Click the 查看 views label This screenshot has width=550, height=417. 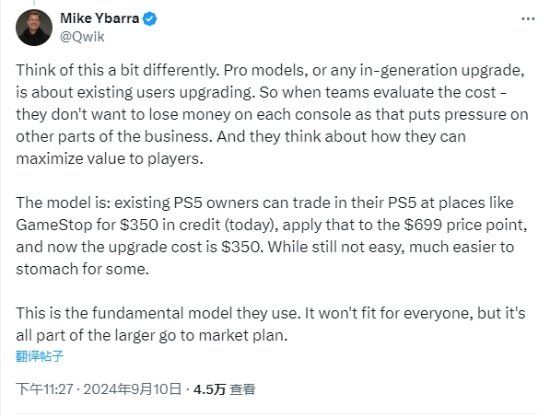click(x=242, y=389)
